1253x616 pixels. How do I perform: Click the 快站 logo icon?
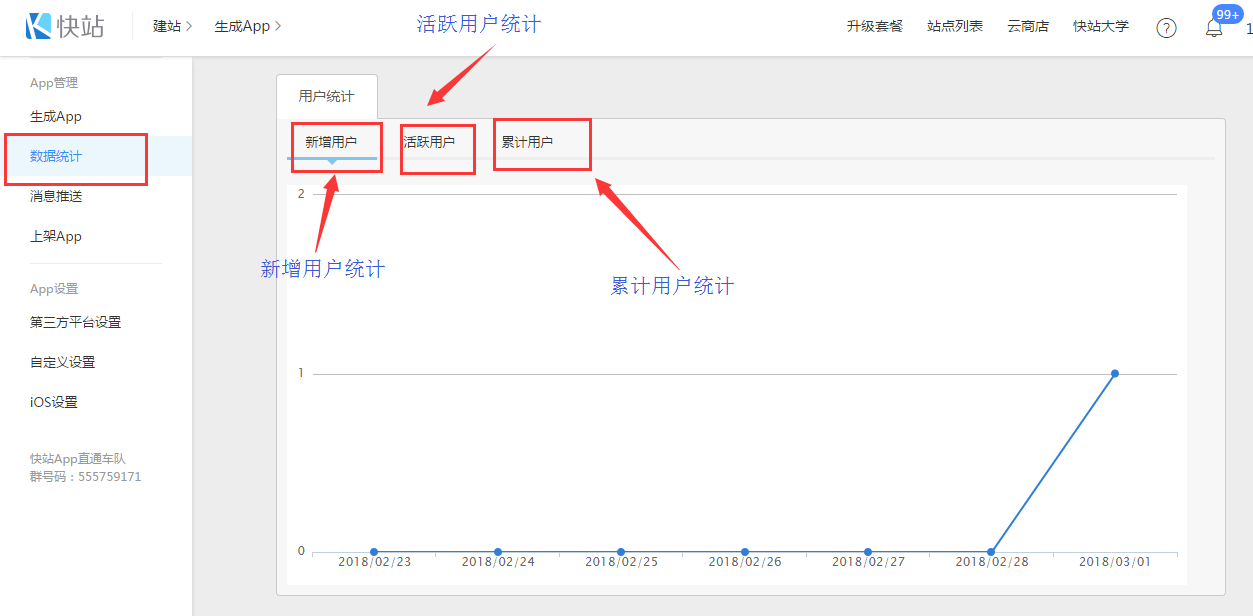coord(39,27)
